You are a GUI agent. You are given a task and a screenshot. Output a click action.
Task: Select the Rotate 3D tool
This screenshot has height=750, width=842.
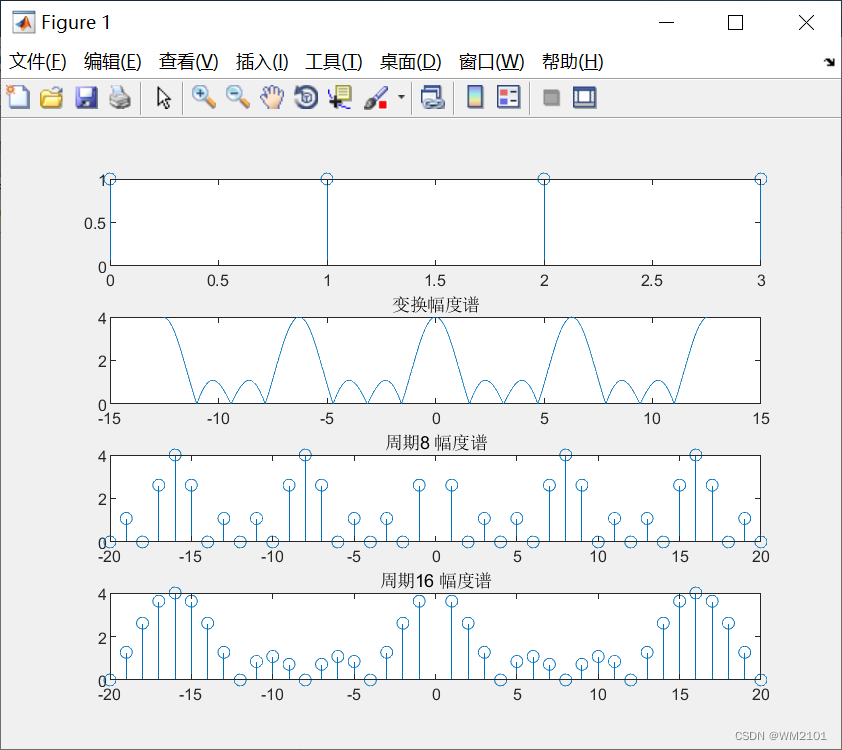(x=306, y=98)
